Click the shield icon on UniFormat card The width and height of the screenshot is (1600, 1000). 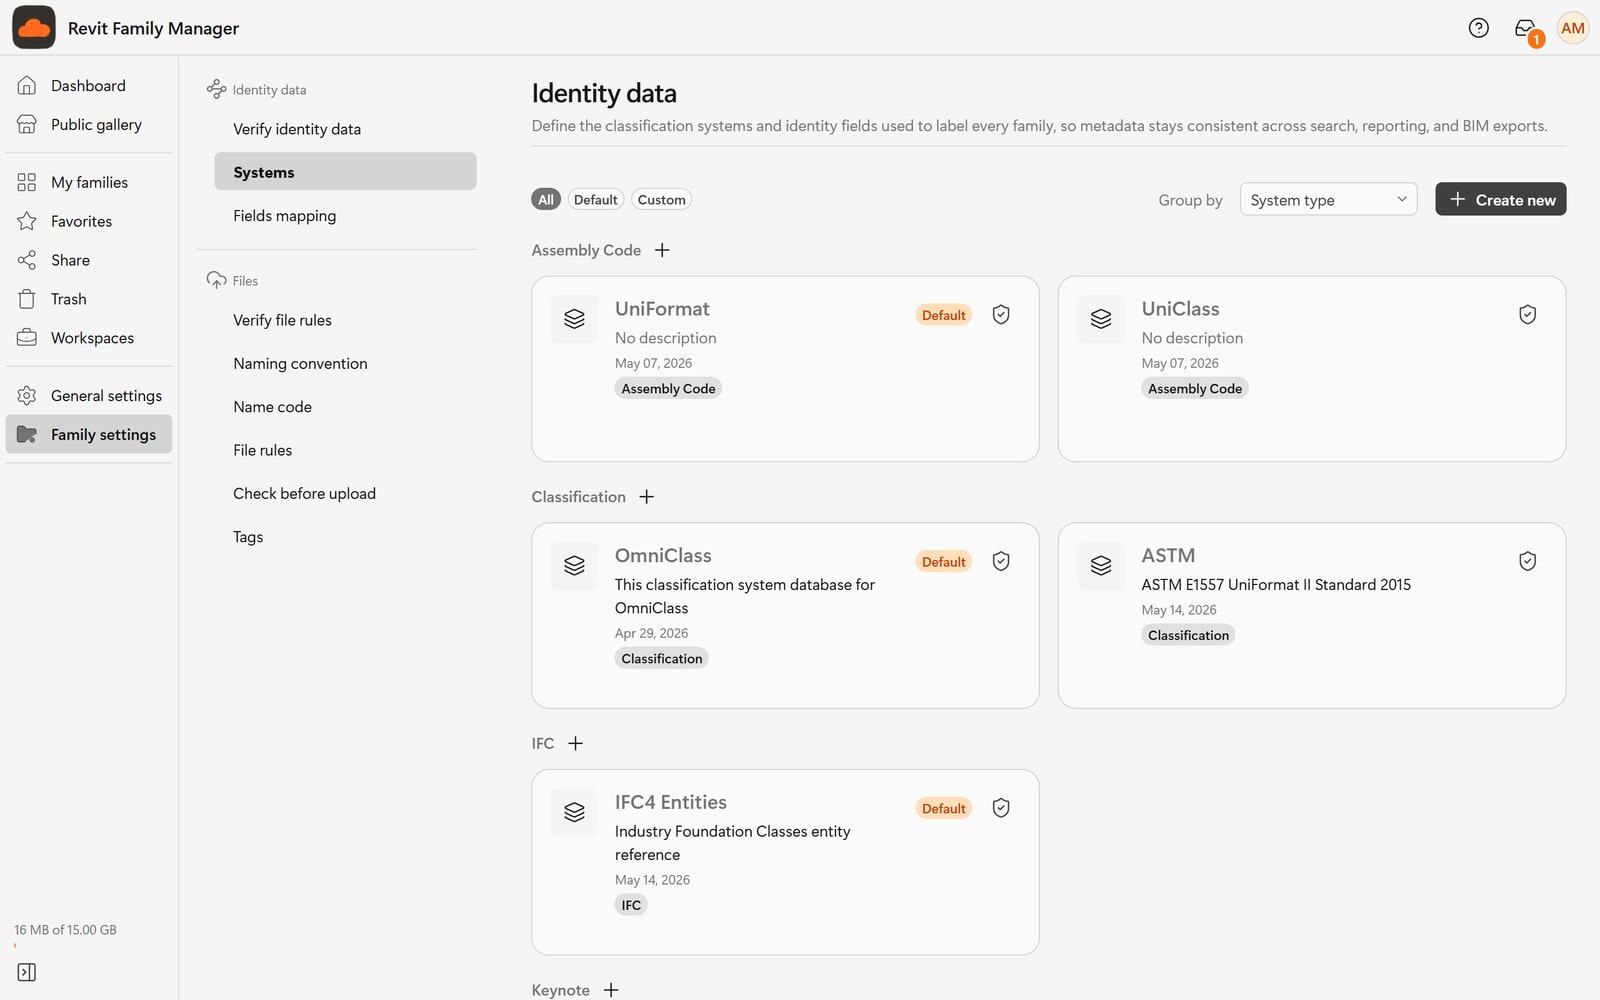(1001, 315)
